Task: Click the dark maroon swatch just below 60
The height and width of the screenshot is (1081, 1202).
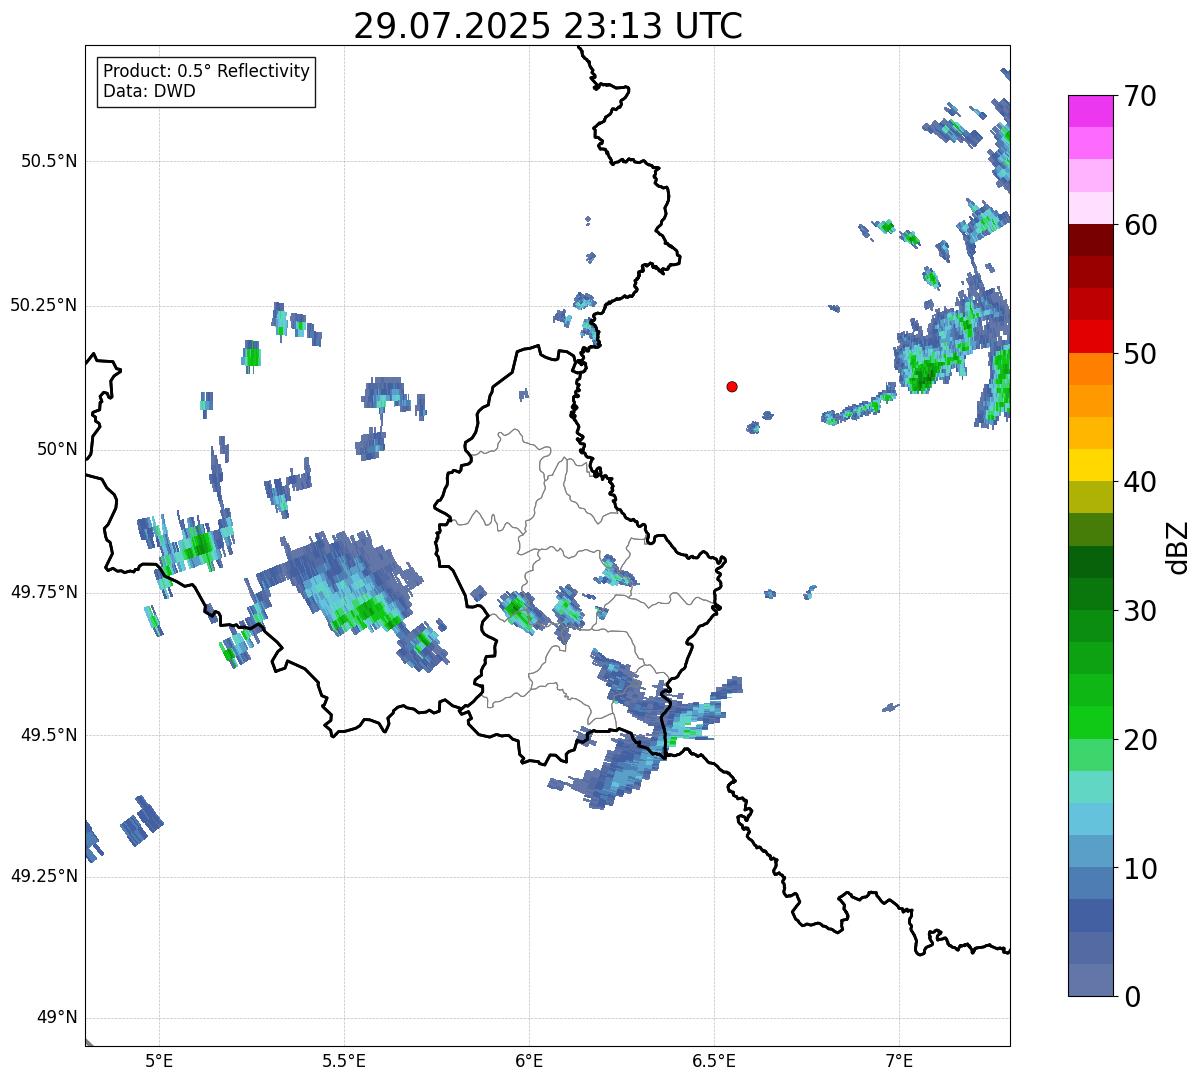Action: click(x=1090, y=240)
